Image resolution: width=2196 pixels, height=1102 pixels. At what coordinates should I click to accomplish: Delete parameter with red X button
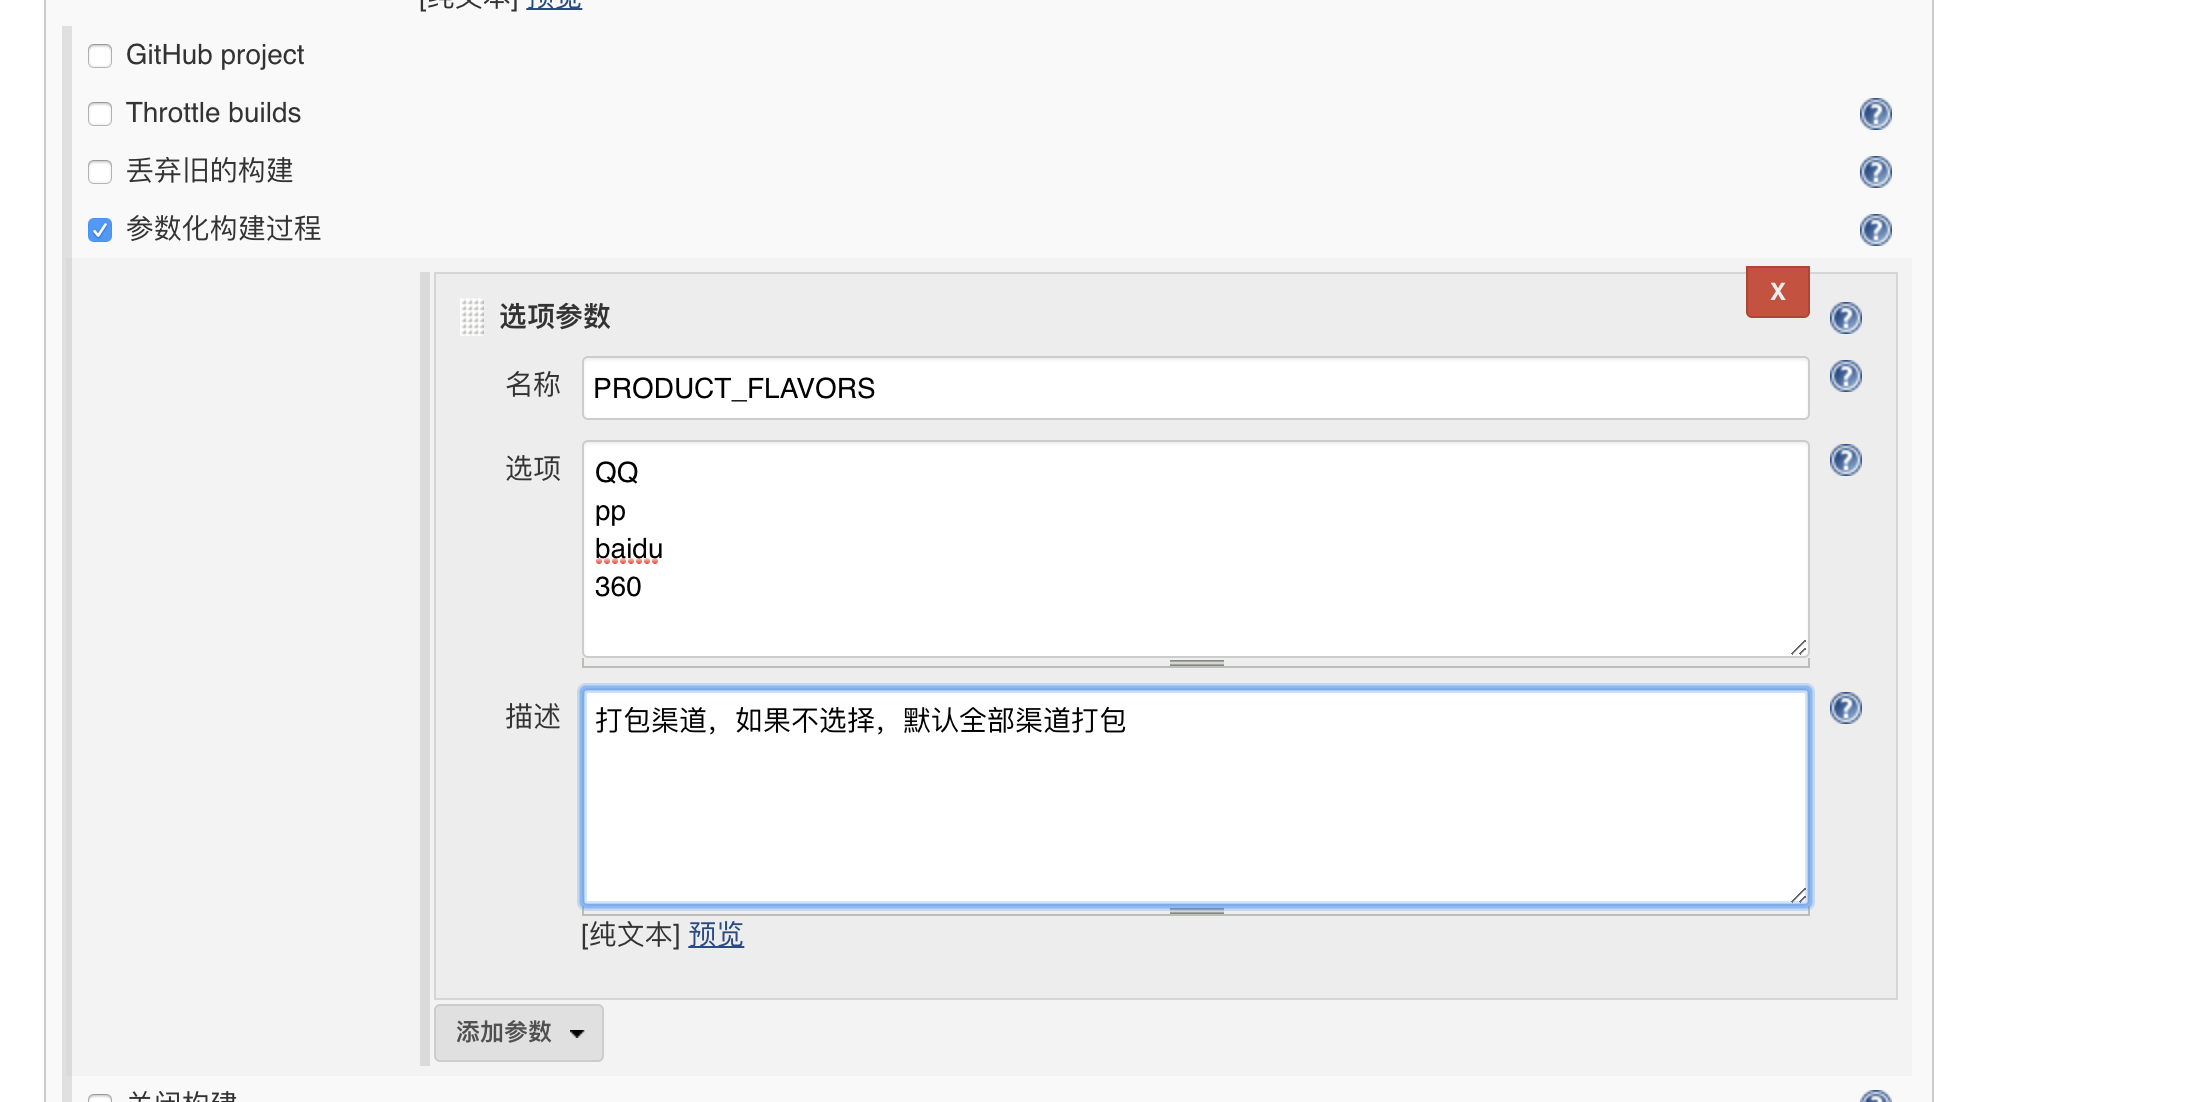coord(1777,292)
